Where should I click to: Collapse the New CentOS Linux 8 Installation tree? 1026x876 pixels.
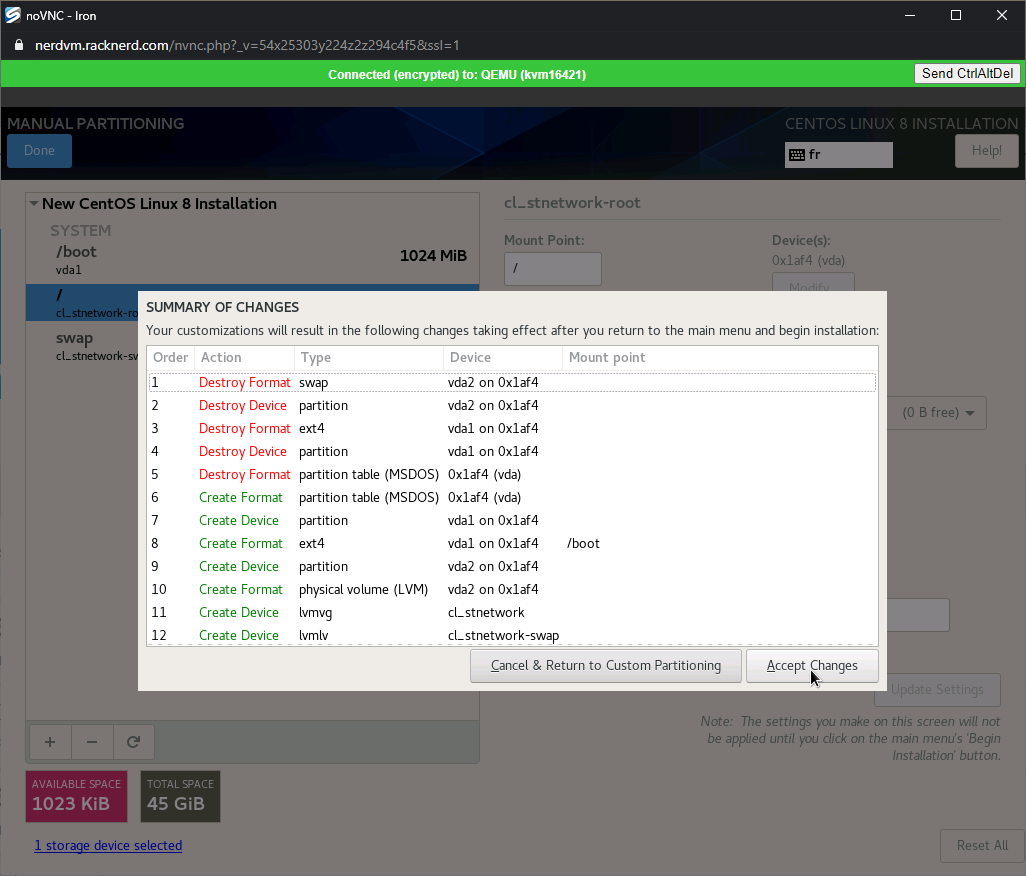tap(34, 204)
